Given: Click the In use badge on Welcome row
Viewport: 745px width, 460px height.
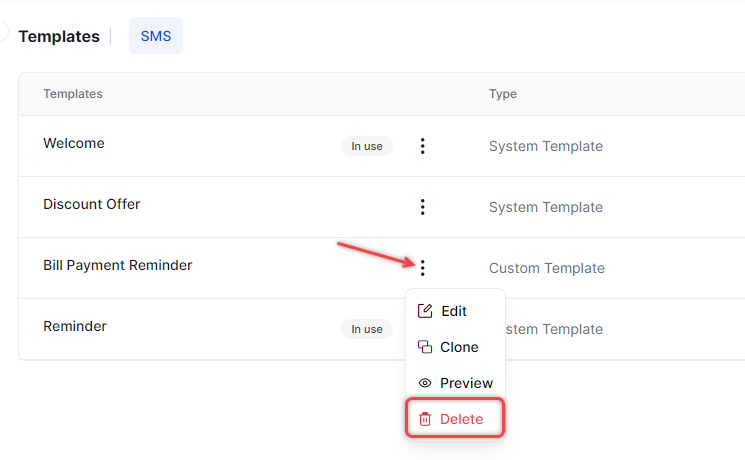Looking at the screenshot, I should pos(366,146).
